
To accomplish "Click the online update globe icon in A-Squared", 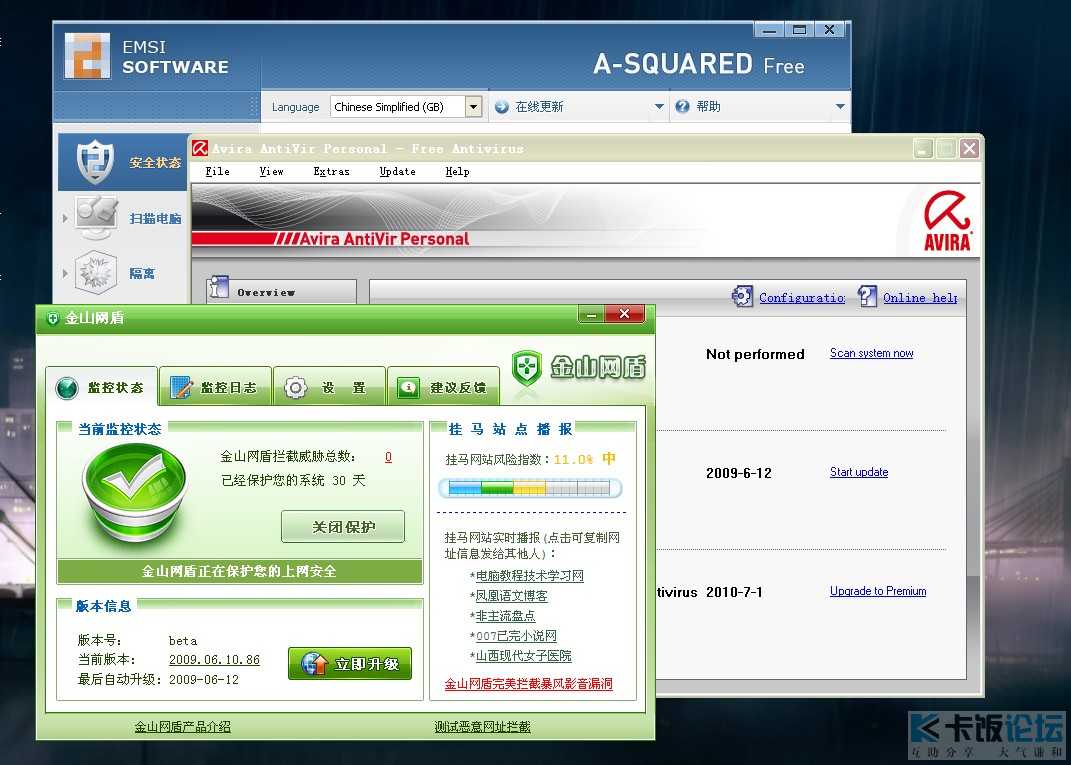I will (x=501, y=107).
